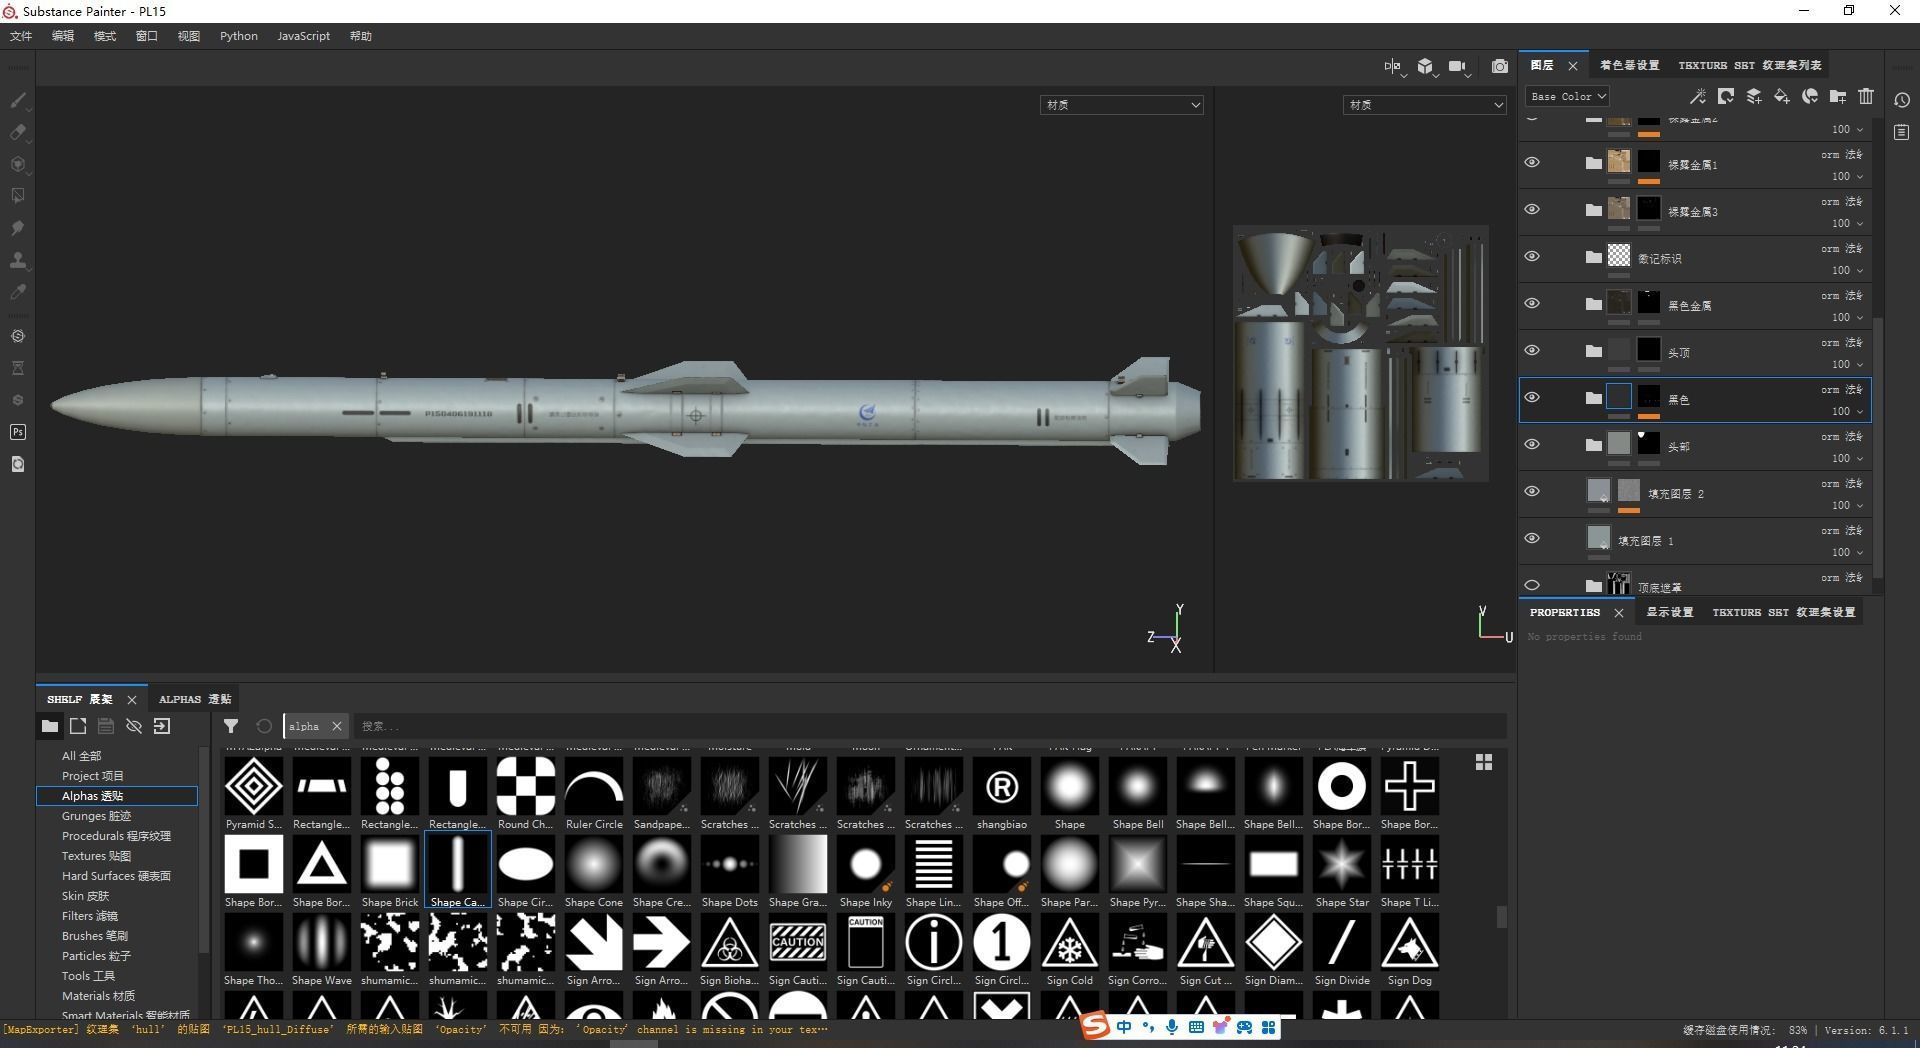Screen dimensions: 1920x1048
Task: Hide the 黑色金属 layer
Action: tap(1532, 304)
